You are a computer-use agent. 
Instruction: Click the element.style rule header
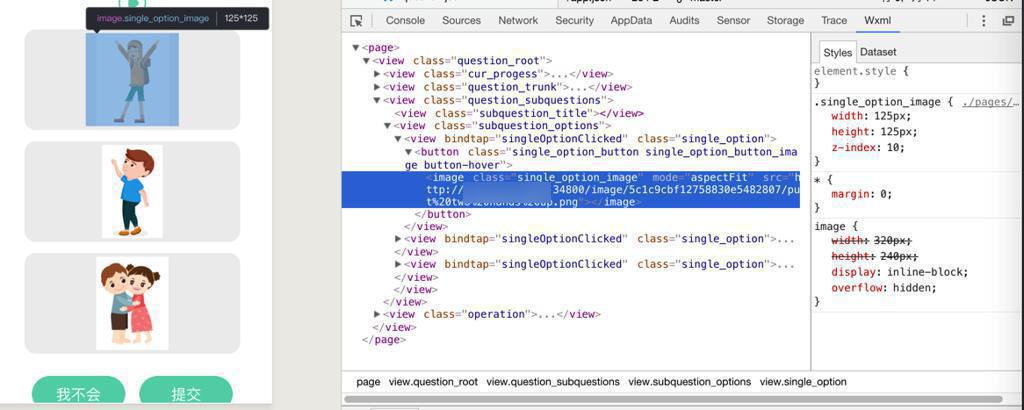[861, 71]
